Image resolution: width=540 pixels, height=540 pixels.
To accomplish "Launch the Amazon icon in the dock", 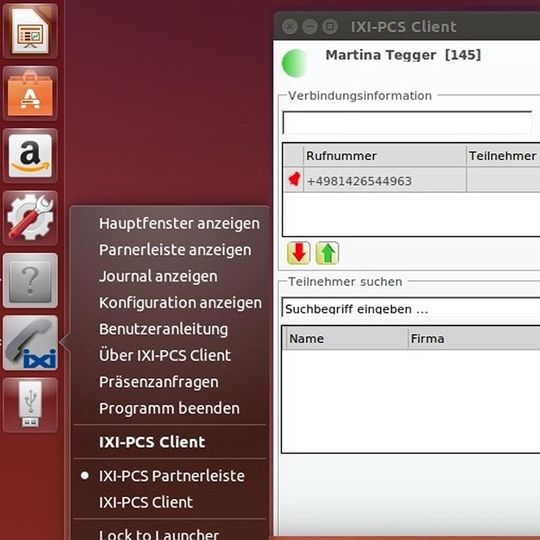I will [x=30, y=156].
